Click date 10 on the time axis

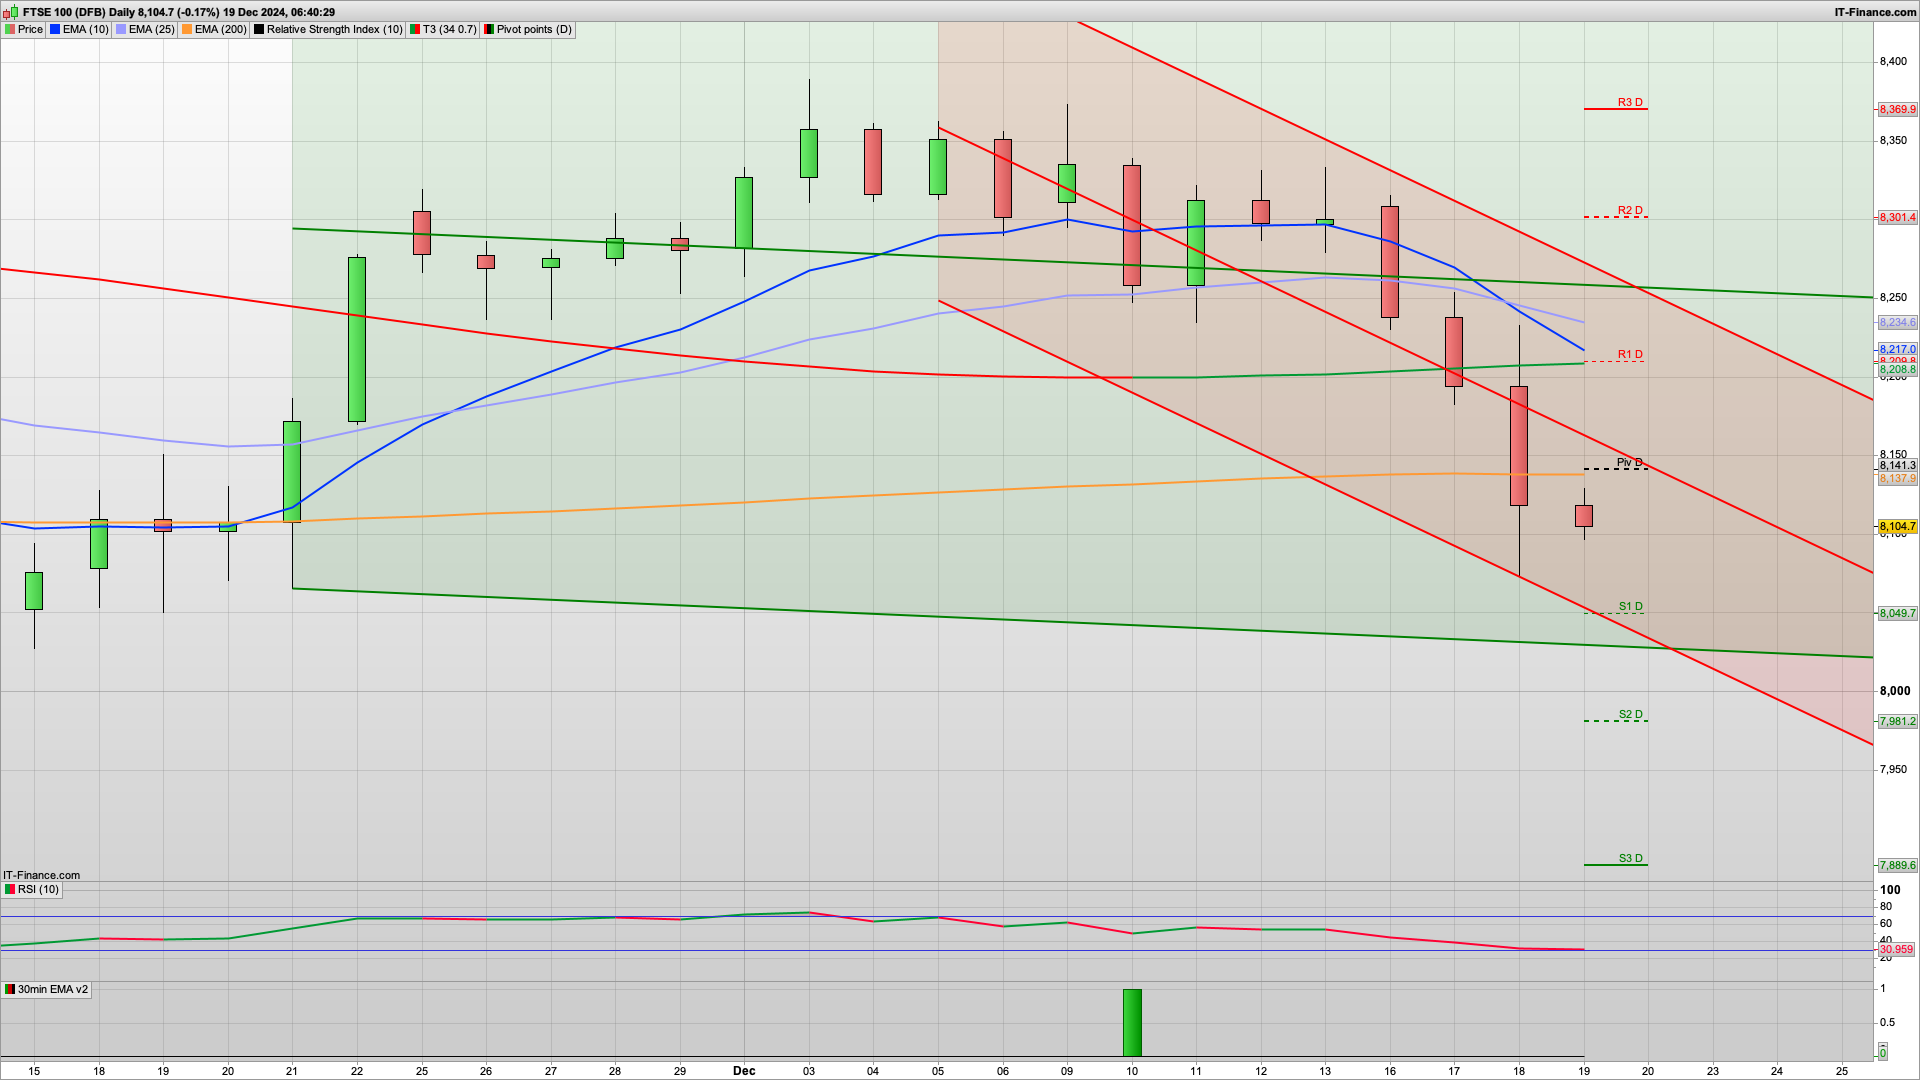(x=1132, y=1071)
